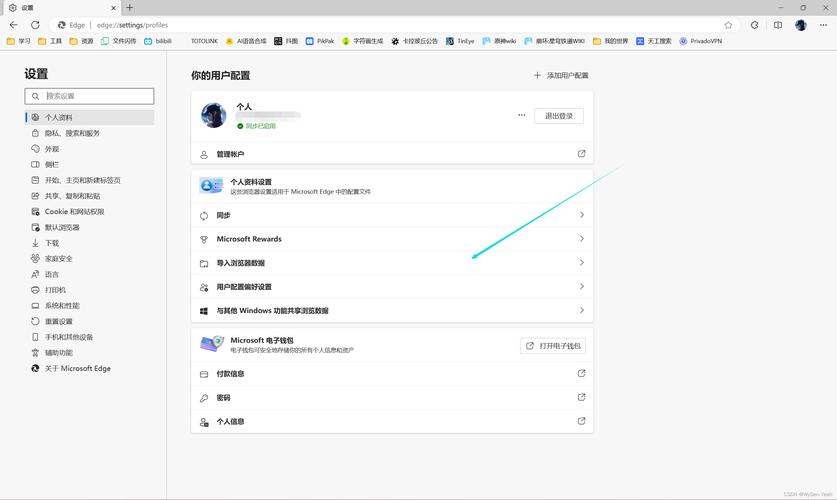
Task: Open the Edge settings and more menu
Action: pos(823,25)
